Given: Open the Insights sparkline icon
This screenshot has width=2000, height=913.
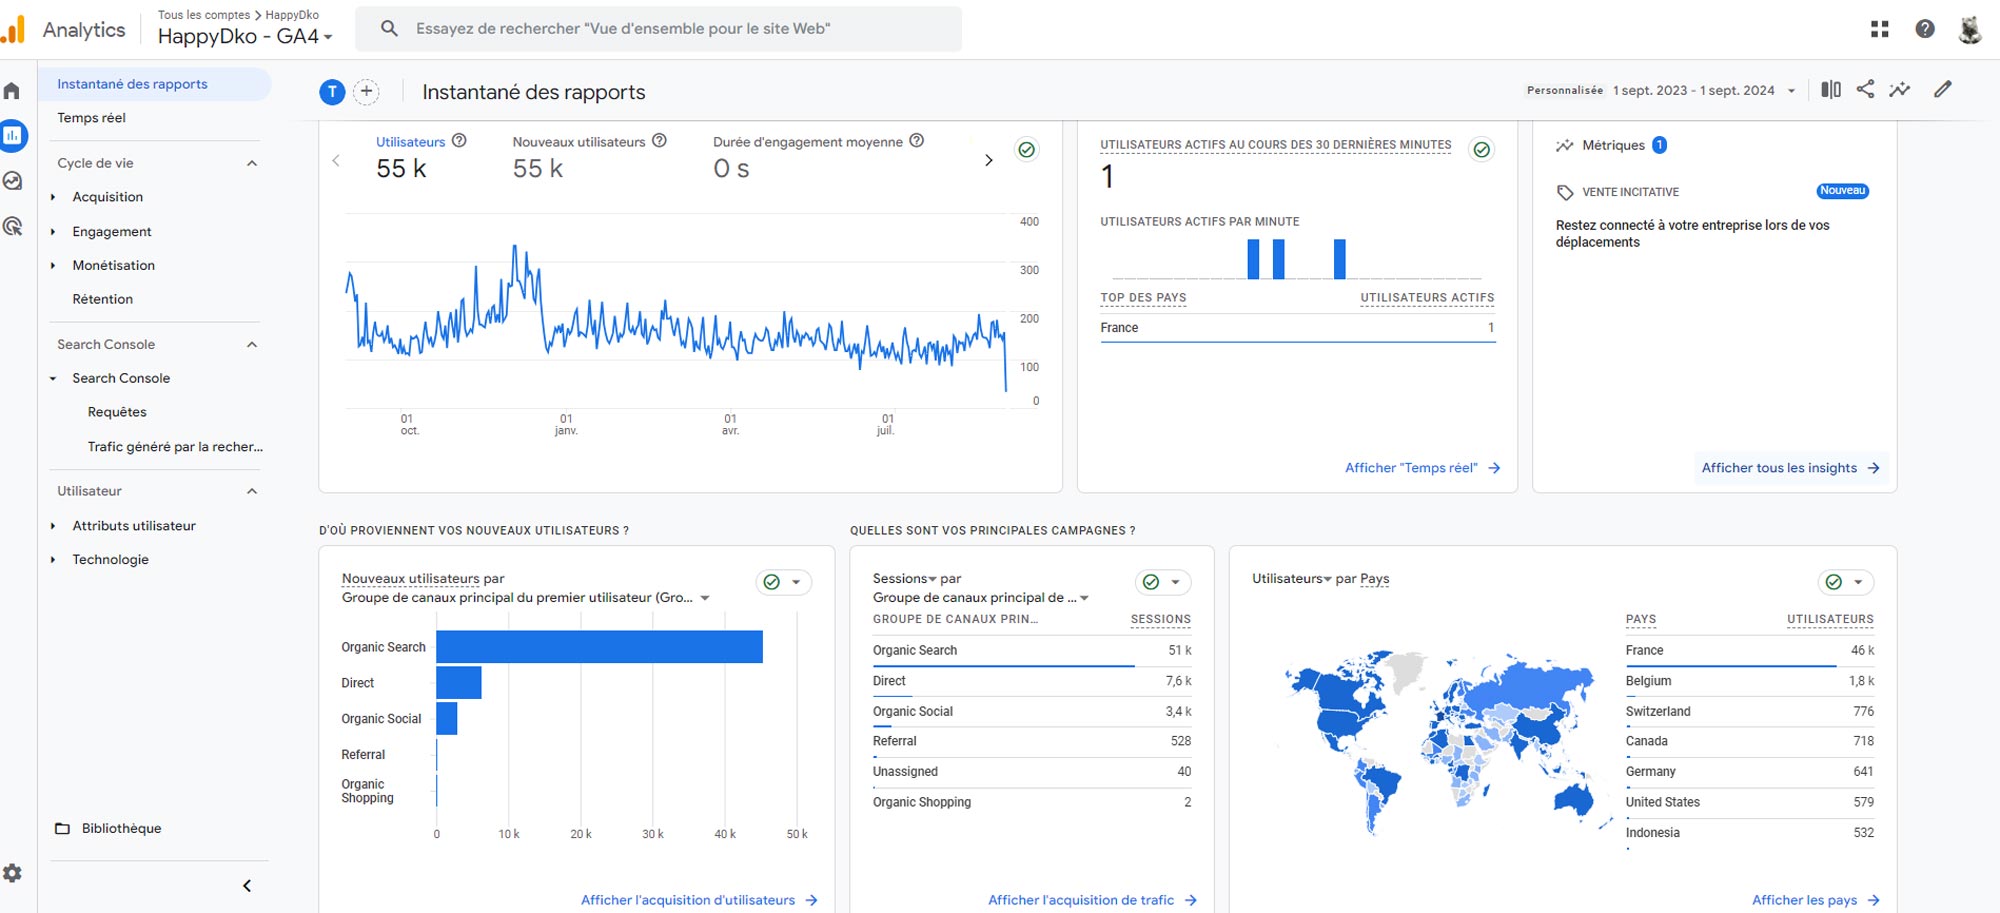Looking at the screenshot, I should [x=1900, y=89].
